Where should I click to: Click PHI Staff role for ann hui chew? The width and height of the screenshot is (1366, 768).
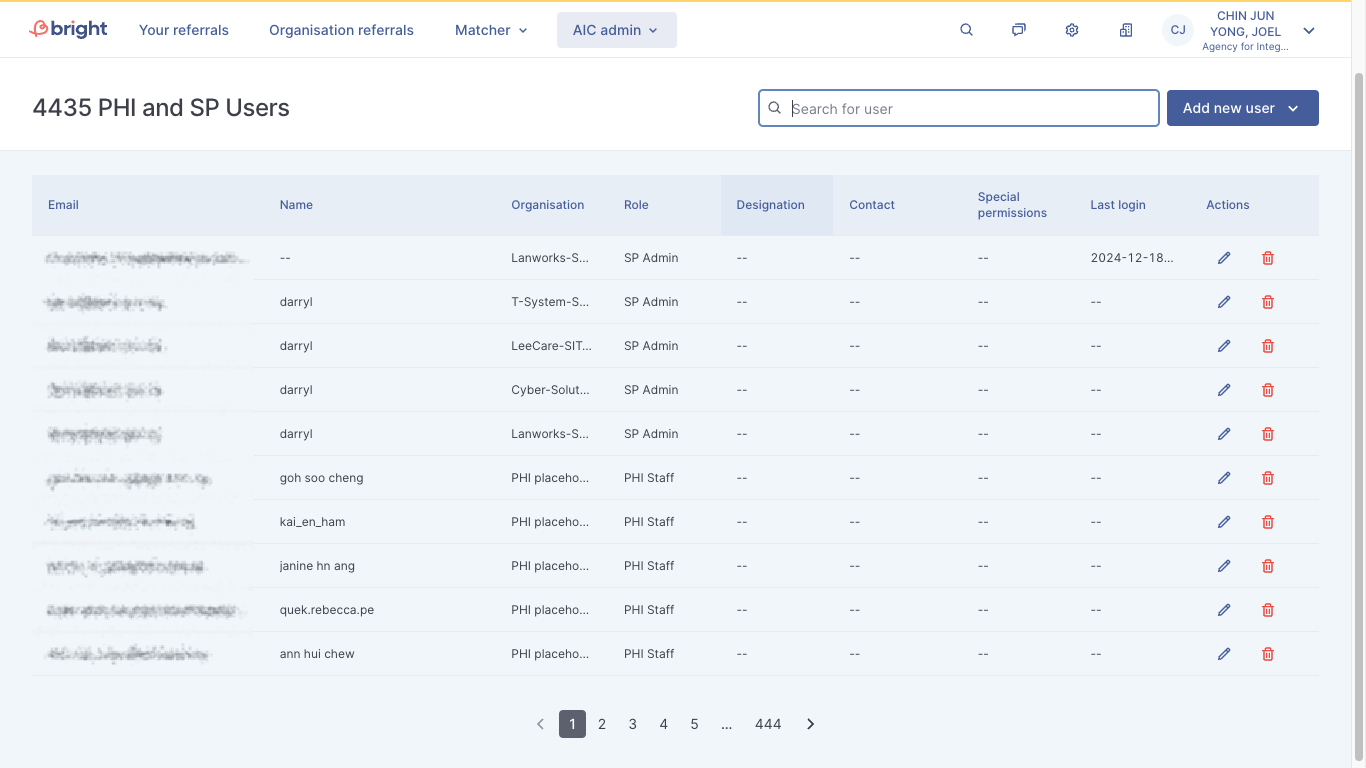649,654
